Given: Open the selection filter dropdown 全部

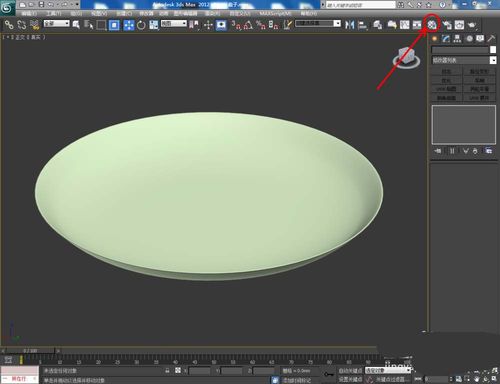Looking at the screenshot, I should tap(57, 23).
